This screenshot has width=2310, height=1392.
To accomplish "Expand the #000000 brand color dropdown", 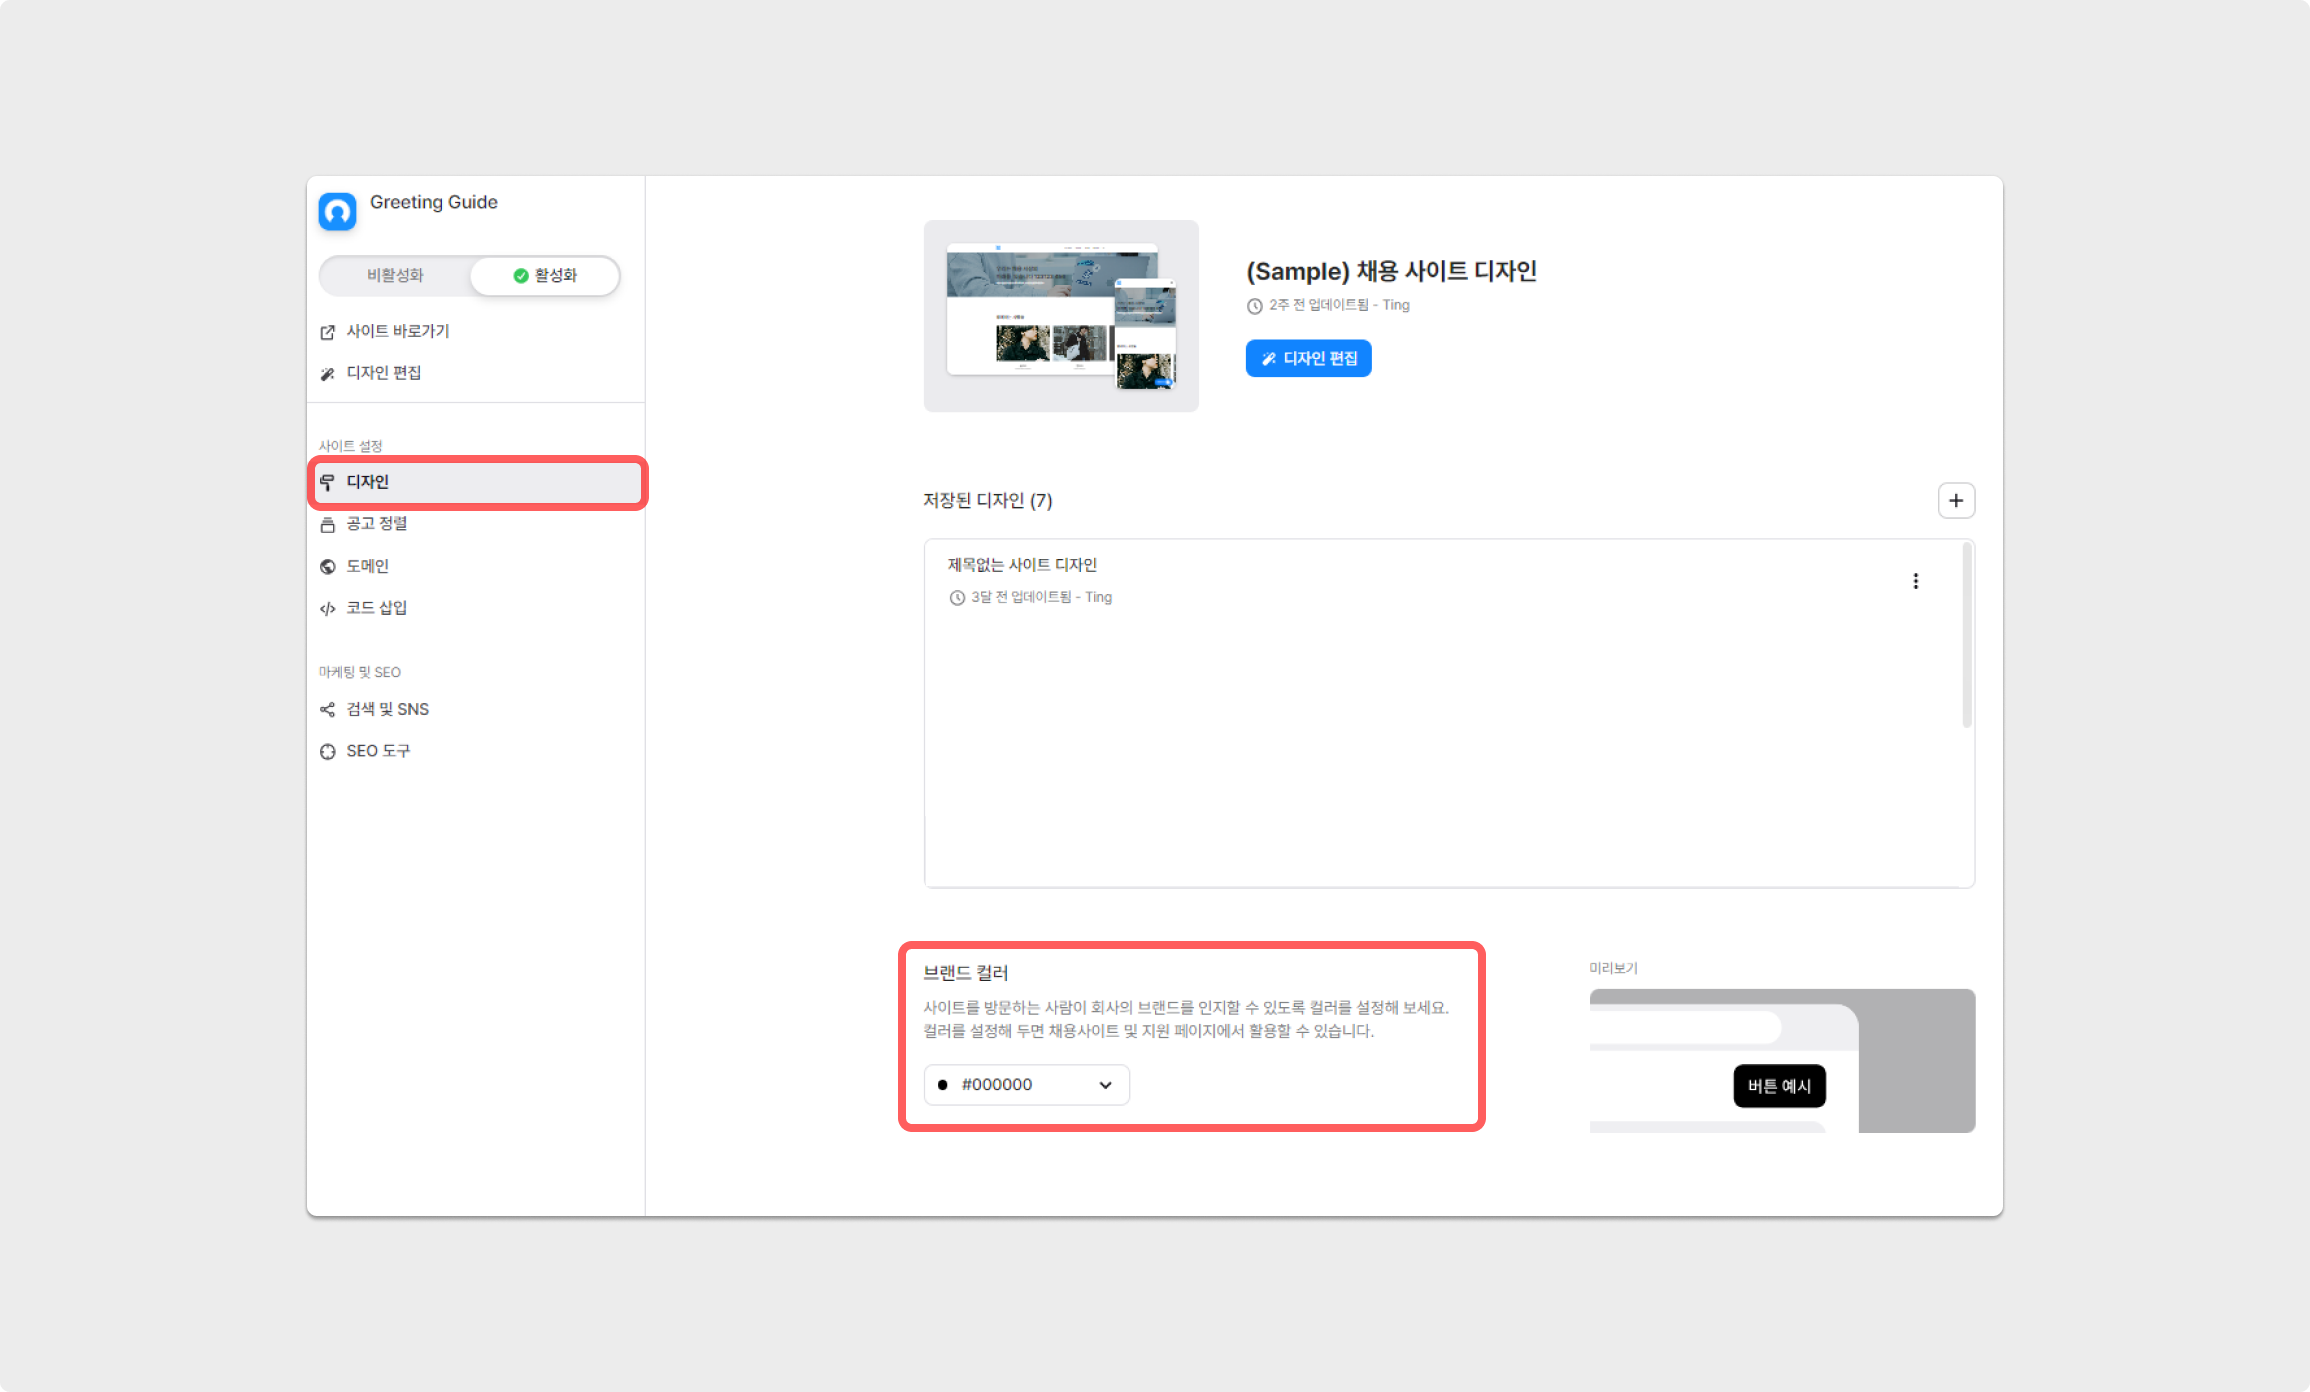I will [x=1026, y=1085].
